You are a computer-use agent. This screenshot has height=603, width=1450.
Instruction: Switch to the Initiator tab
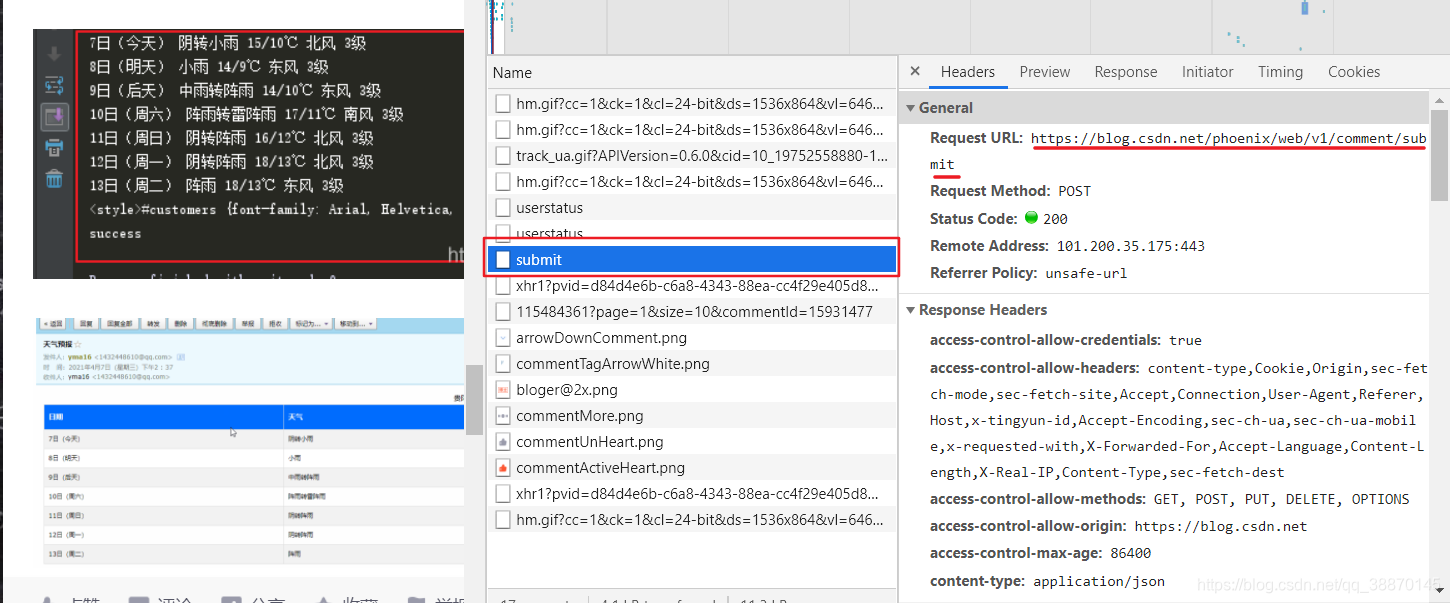(1208, 72)
